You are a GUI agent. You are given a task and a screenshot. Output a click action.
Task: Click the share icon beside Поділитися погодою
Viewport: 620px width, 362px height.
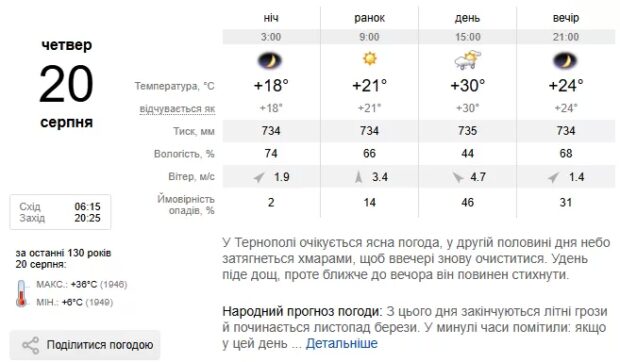(30, 345)
